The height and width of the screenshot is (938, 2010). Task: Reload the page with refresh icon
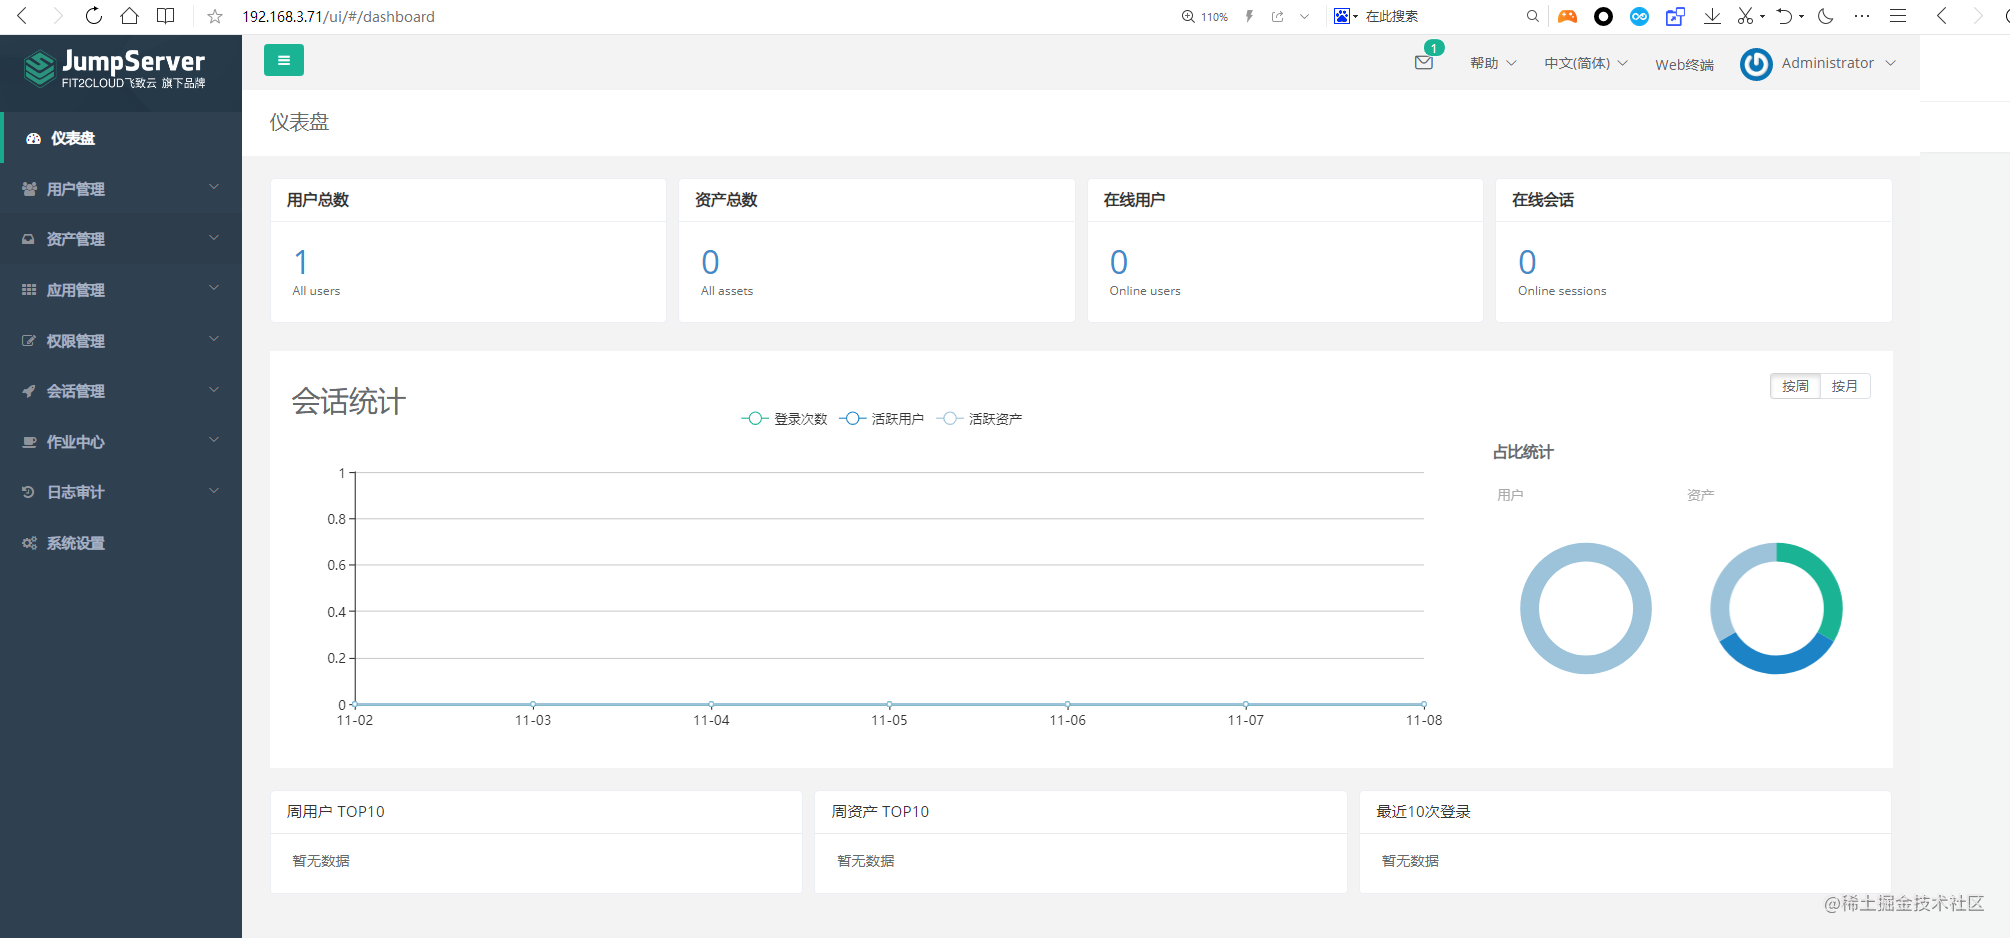coord(94,16)
